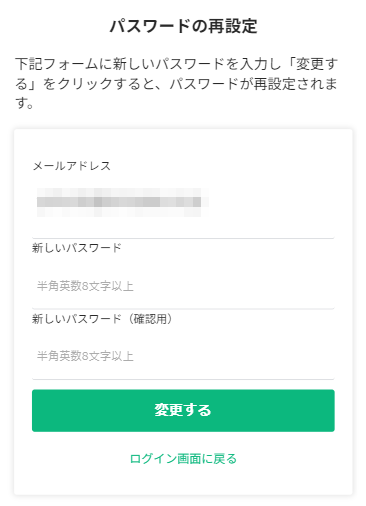Click the underline beneath the confirmation password field
This screenshot has width=366, height=506.
183,379
